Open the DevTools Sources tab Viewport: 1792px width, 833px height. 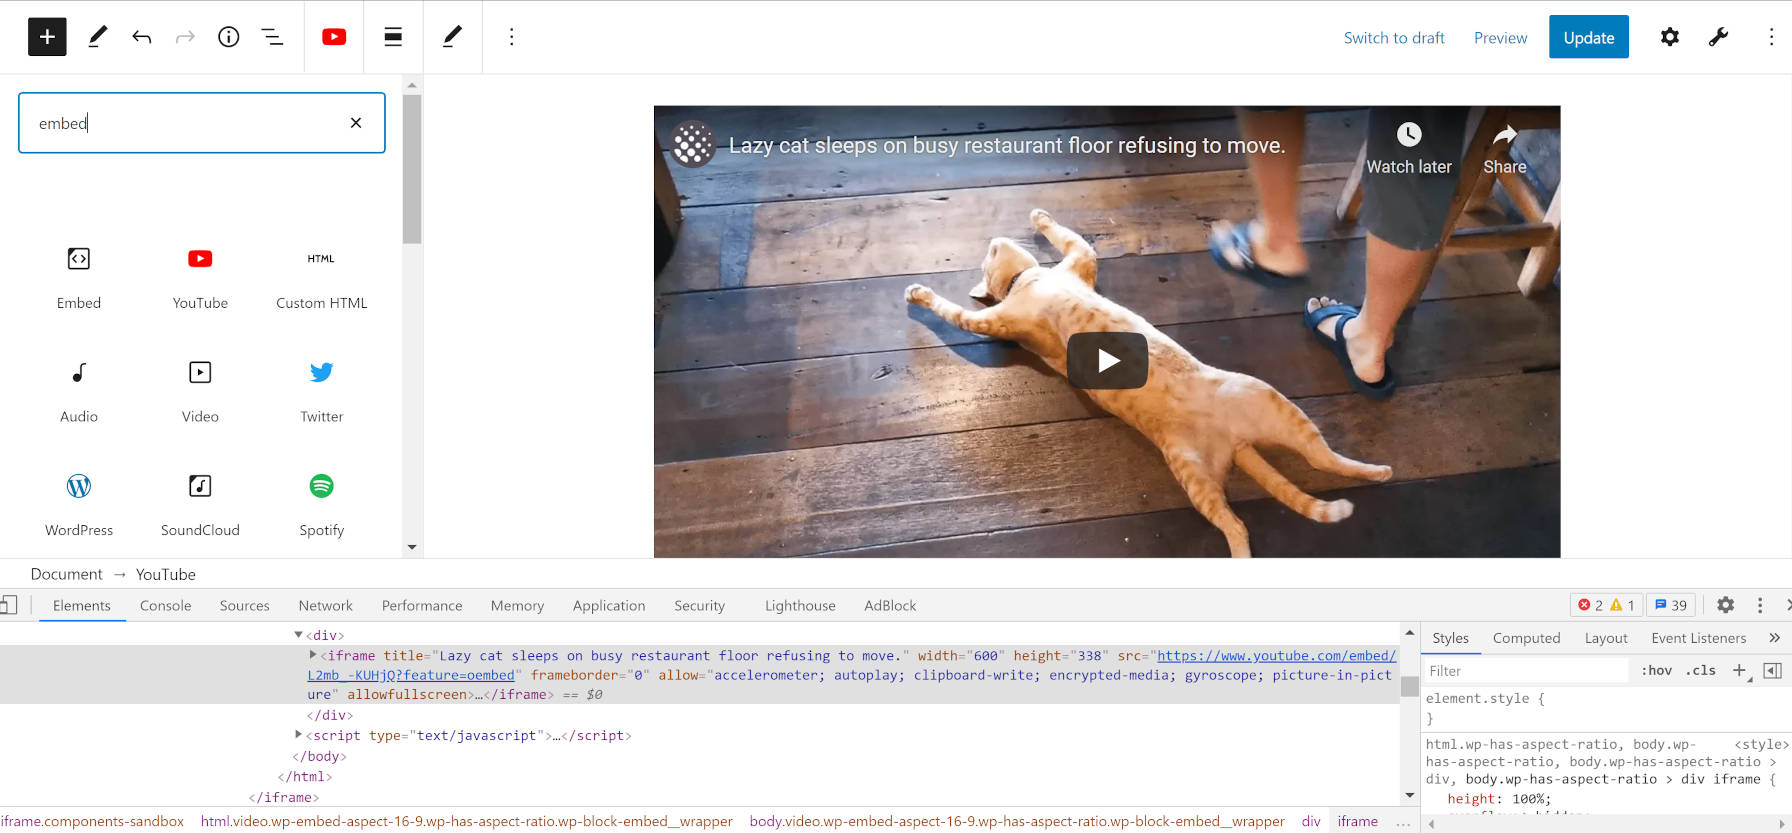[245, 605]
